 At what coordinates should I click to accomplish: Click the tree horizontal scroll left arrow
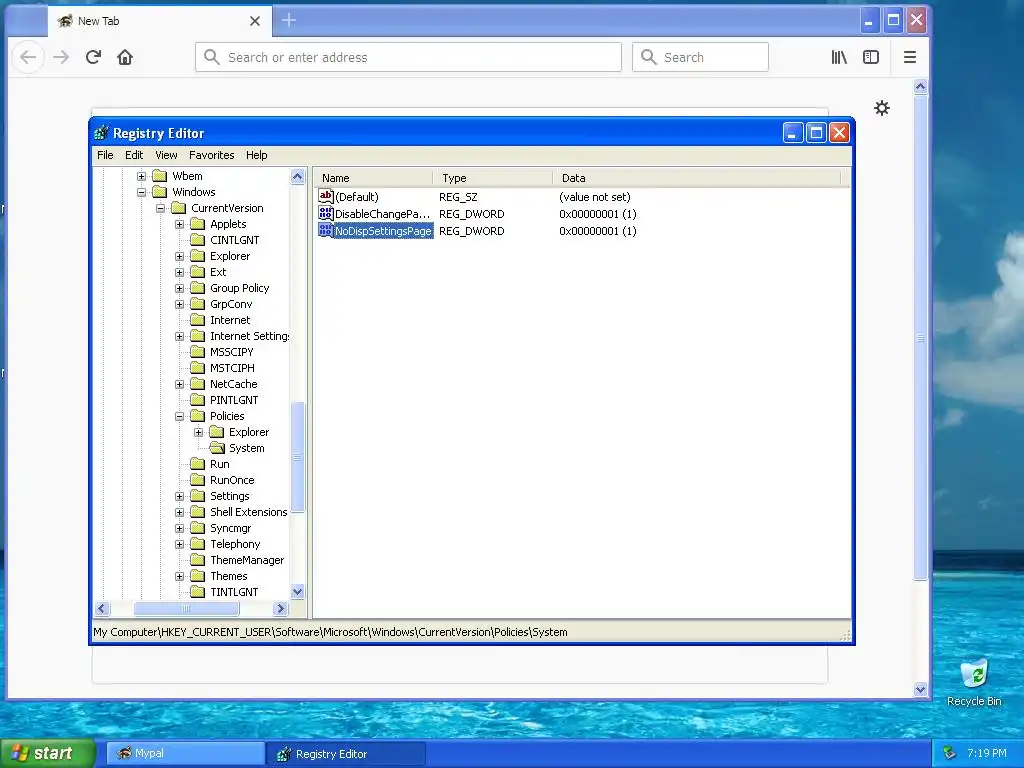pyautogui.click(x=101, y=609)
